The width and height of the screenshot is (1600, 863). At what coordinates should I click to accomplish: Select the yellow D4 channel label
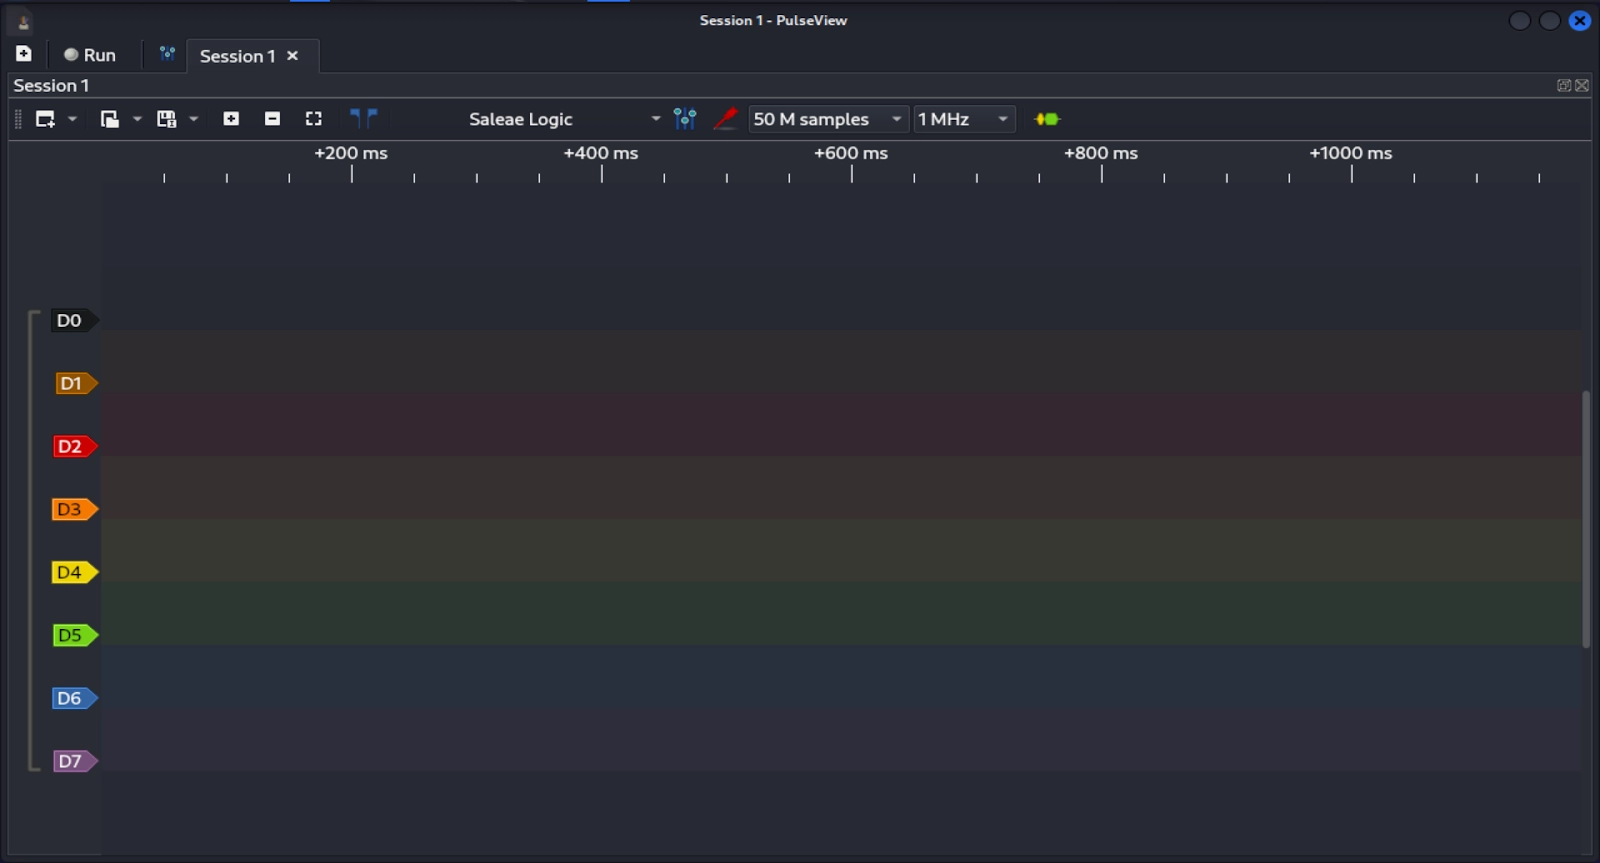(x=75, y=573)
